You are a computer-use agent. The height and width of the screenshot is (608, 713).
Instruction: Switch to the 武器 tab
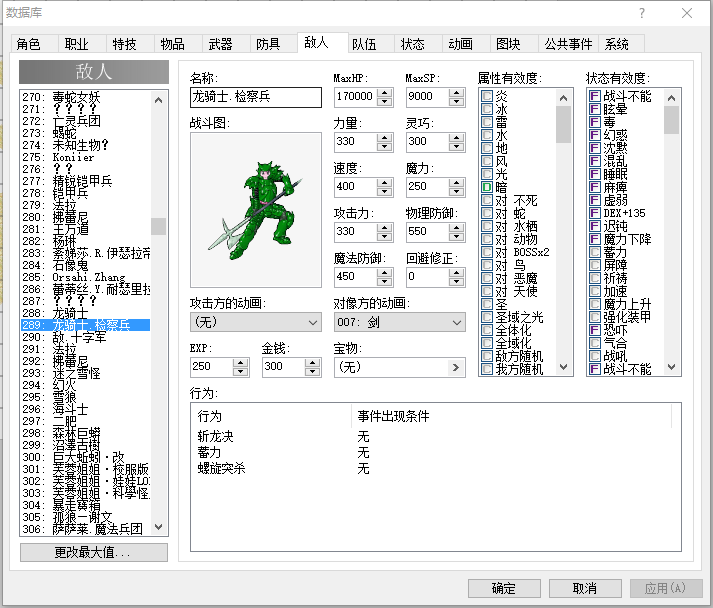226,44
